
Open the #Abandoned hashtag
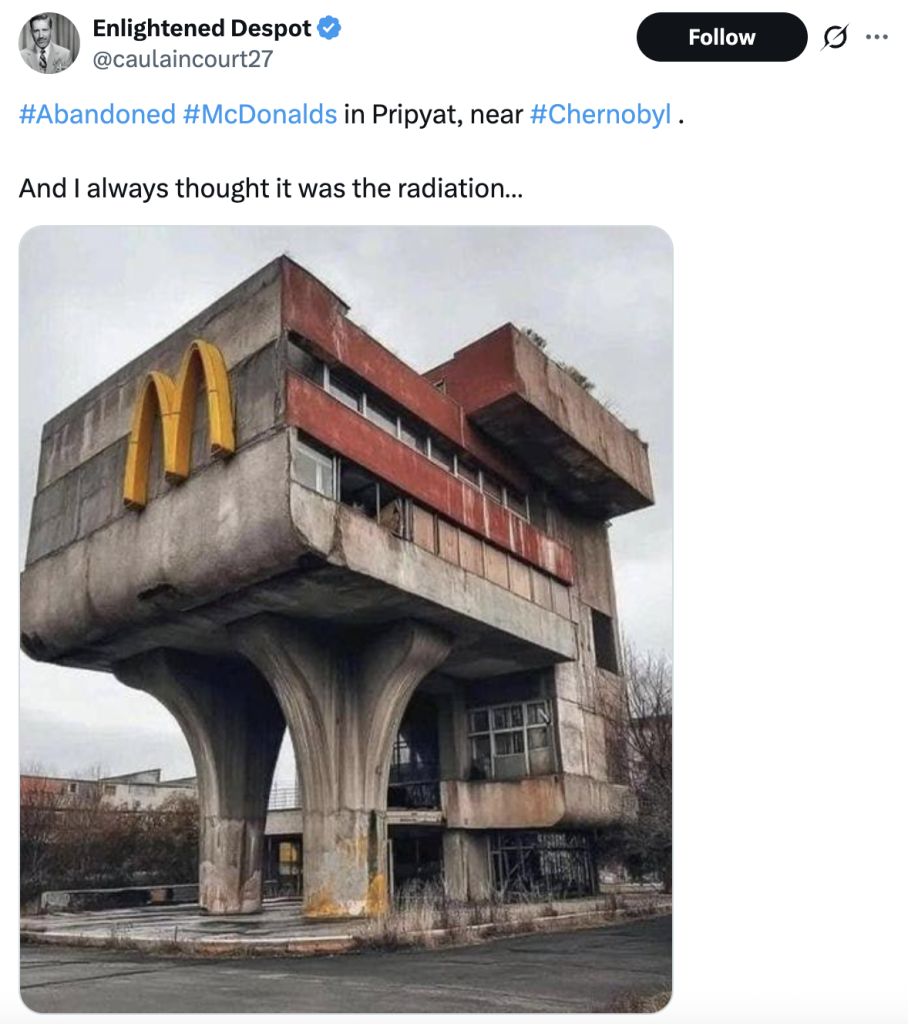97,114
